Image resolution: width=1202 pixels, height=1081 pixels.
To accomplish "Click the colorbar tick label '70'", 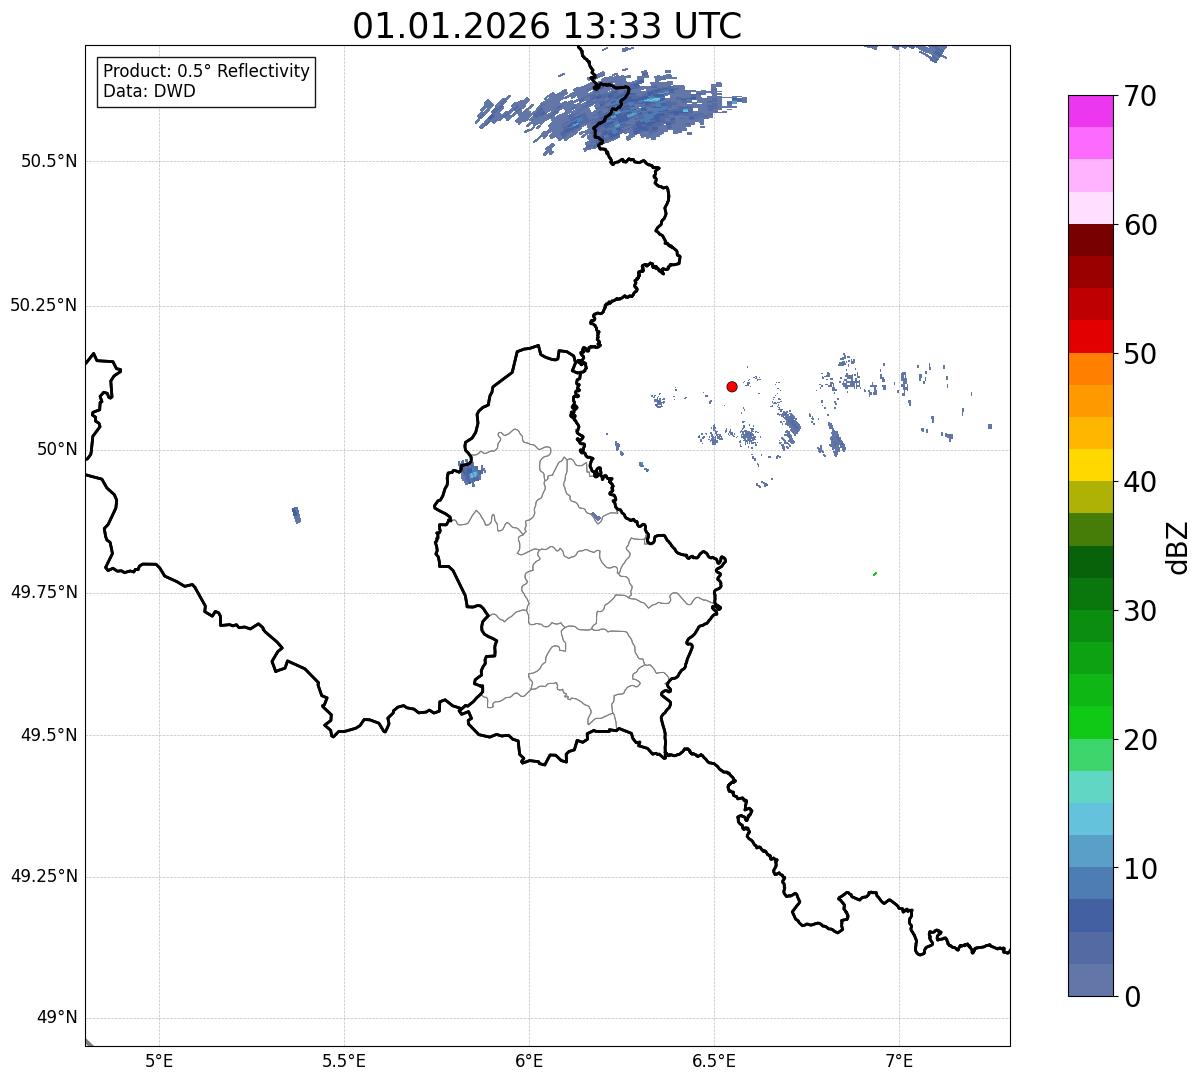I will coord(1140,97).
